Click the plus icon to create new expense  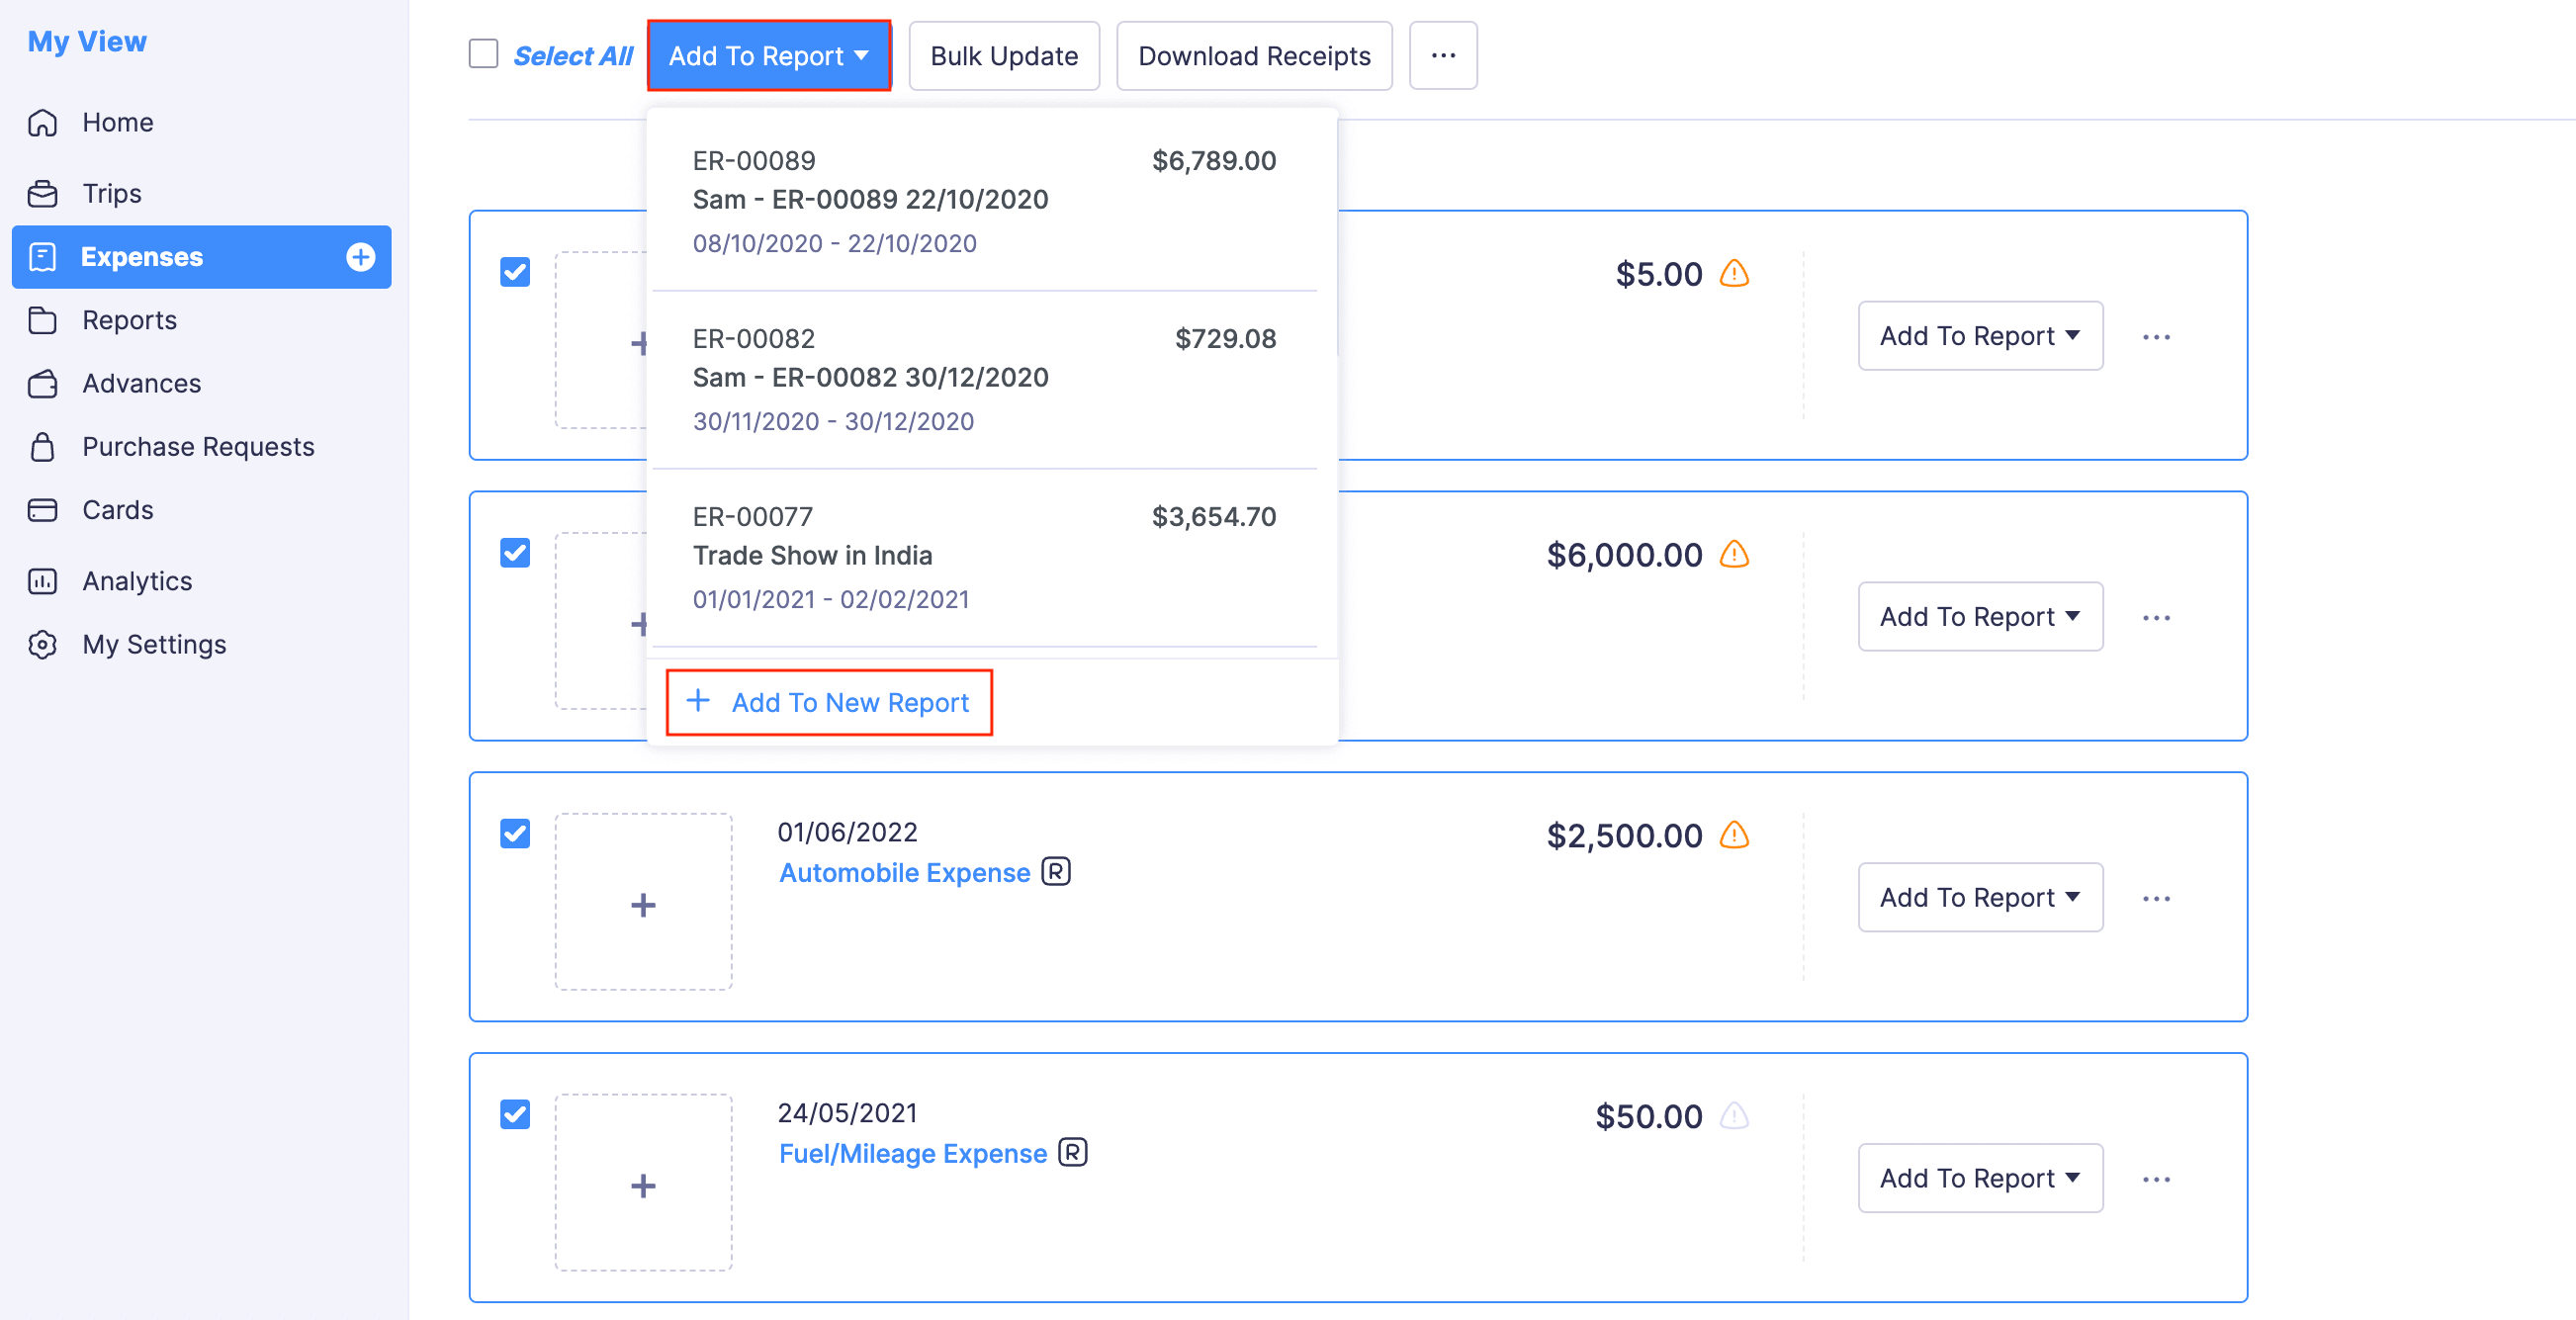[x=360, y=257]
